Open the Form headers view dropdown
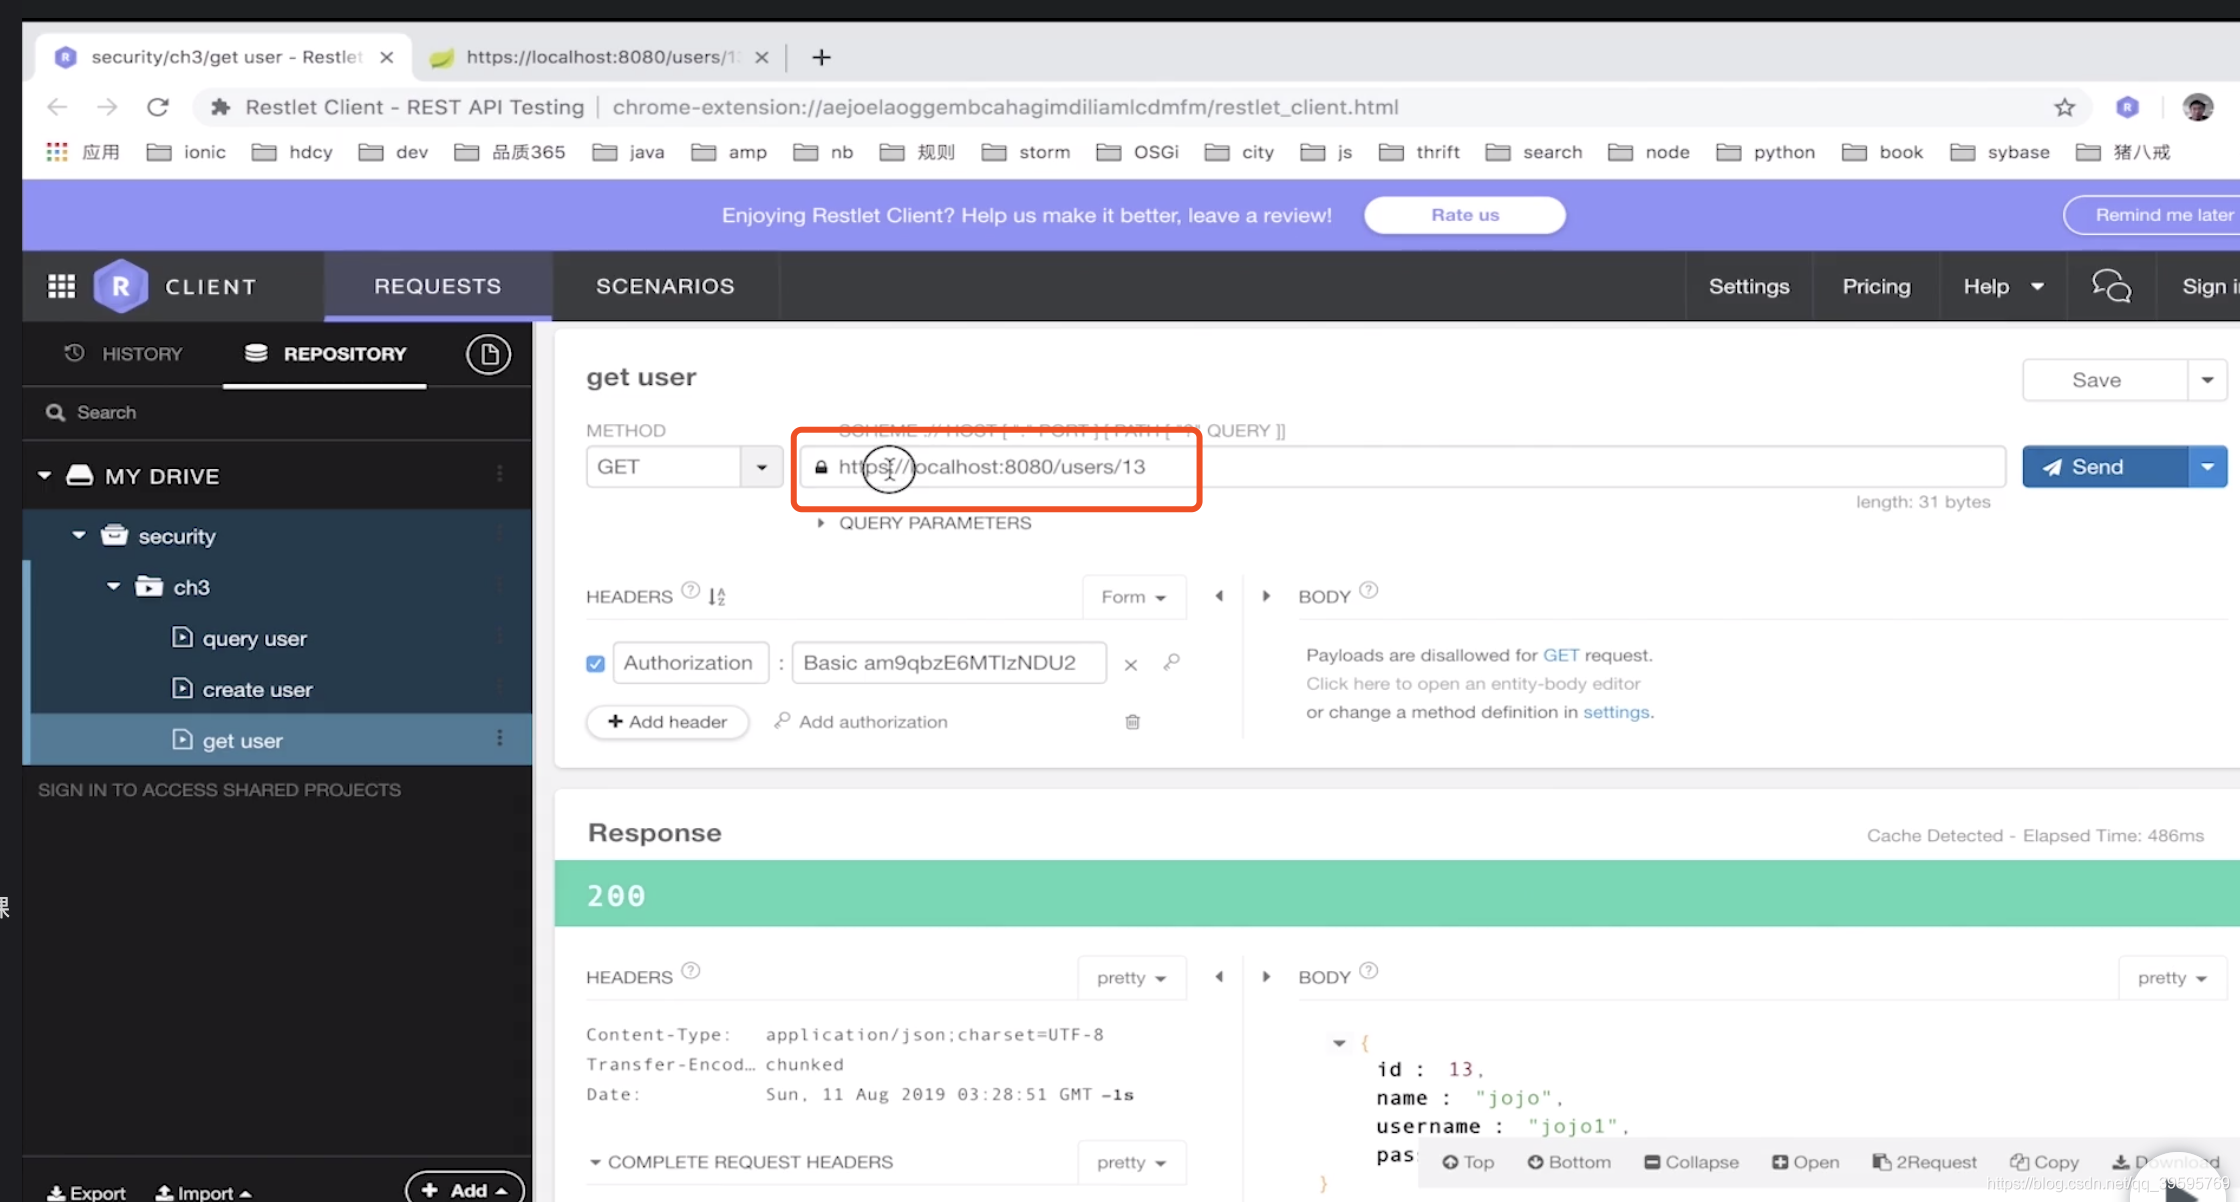 click(x=1133, y=597)
